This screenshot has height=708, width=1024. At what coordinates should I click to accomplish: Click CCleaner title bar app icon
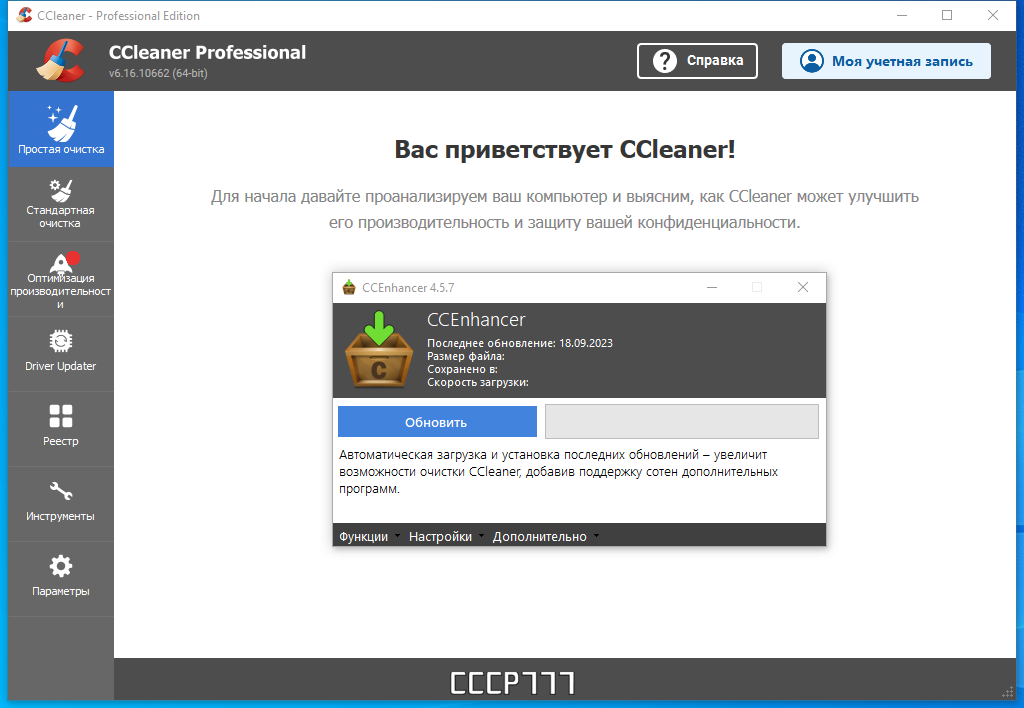tap(25, 15)
